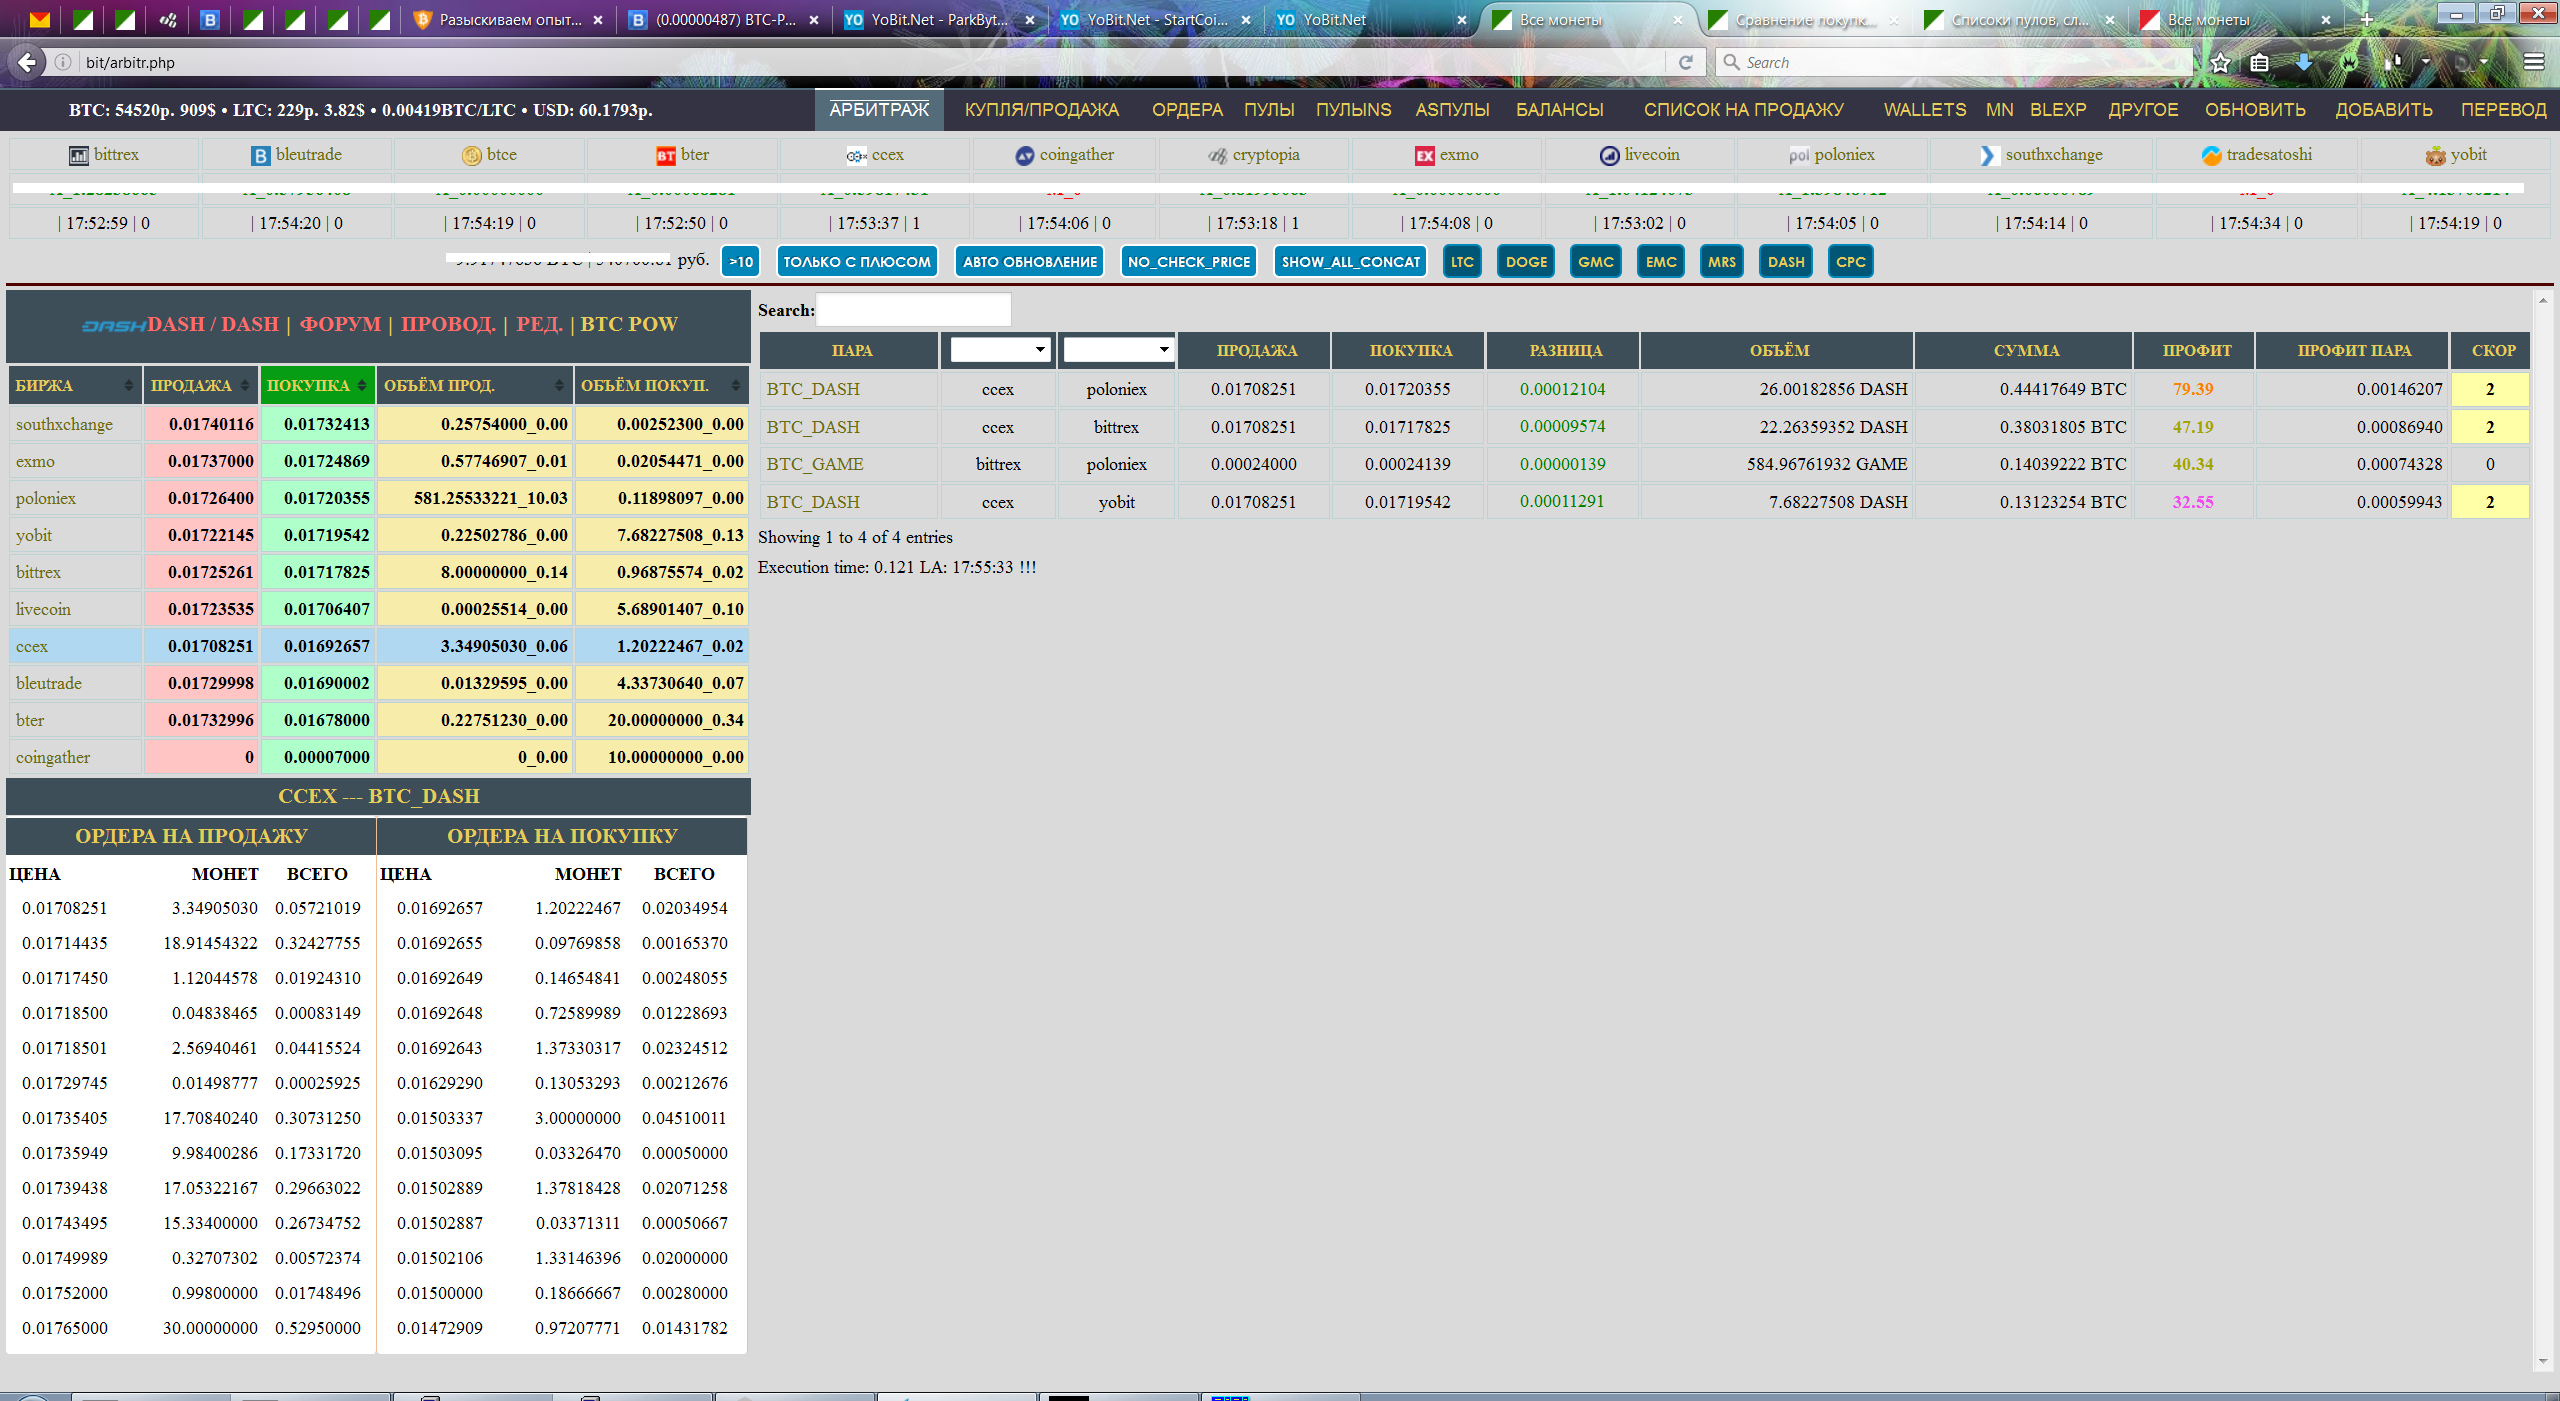Screen dimensions: 2560x1401
Task: Click ОБНОВИТЬ in the top navigation
Action: (x=2255, y=110)
